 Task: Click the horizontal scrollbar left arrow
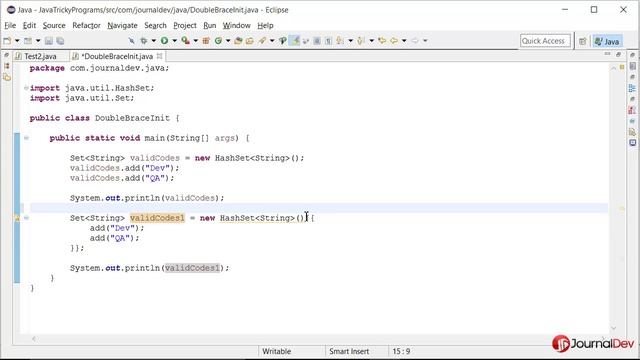click(x=34, y=339)
